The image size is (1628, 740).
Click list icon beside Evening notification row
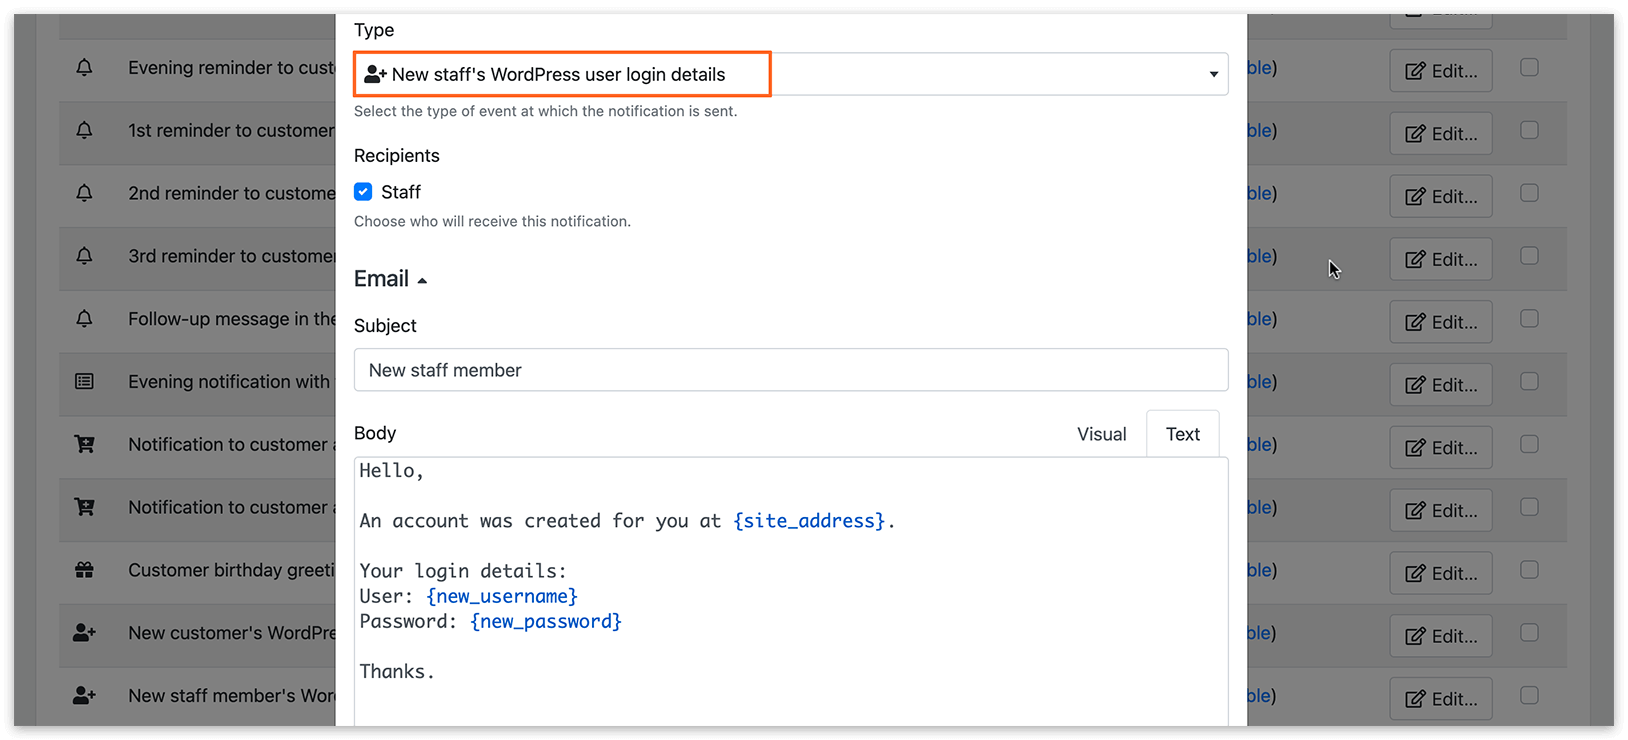pos(84,382)
